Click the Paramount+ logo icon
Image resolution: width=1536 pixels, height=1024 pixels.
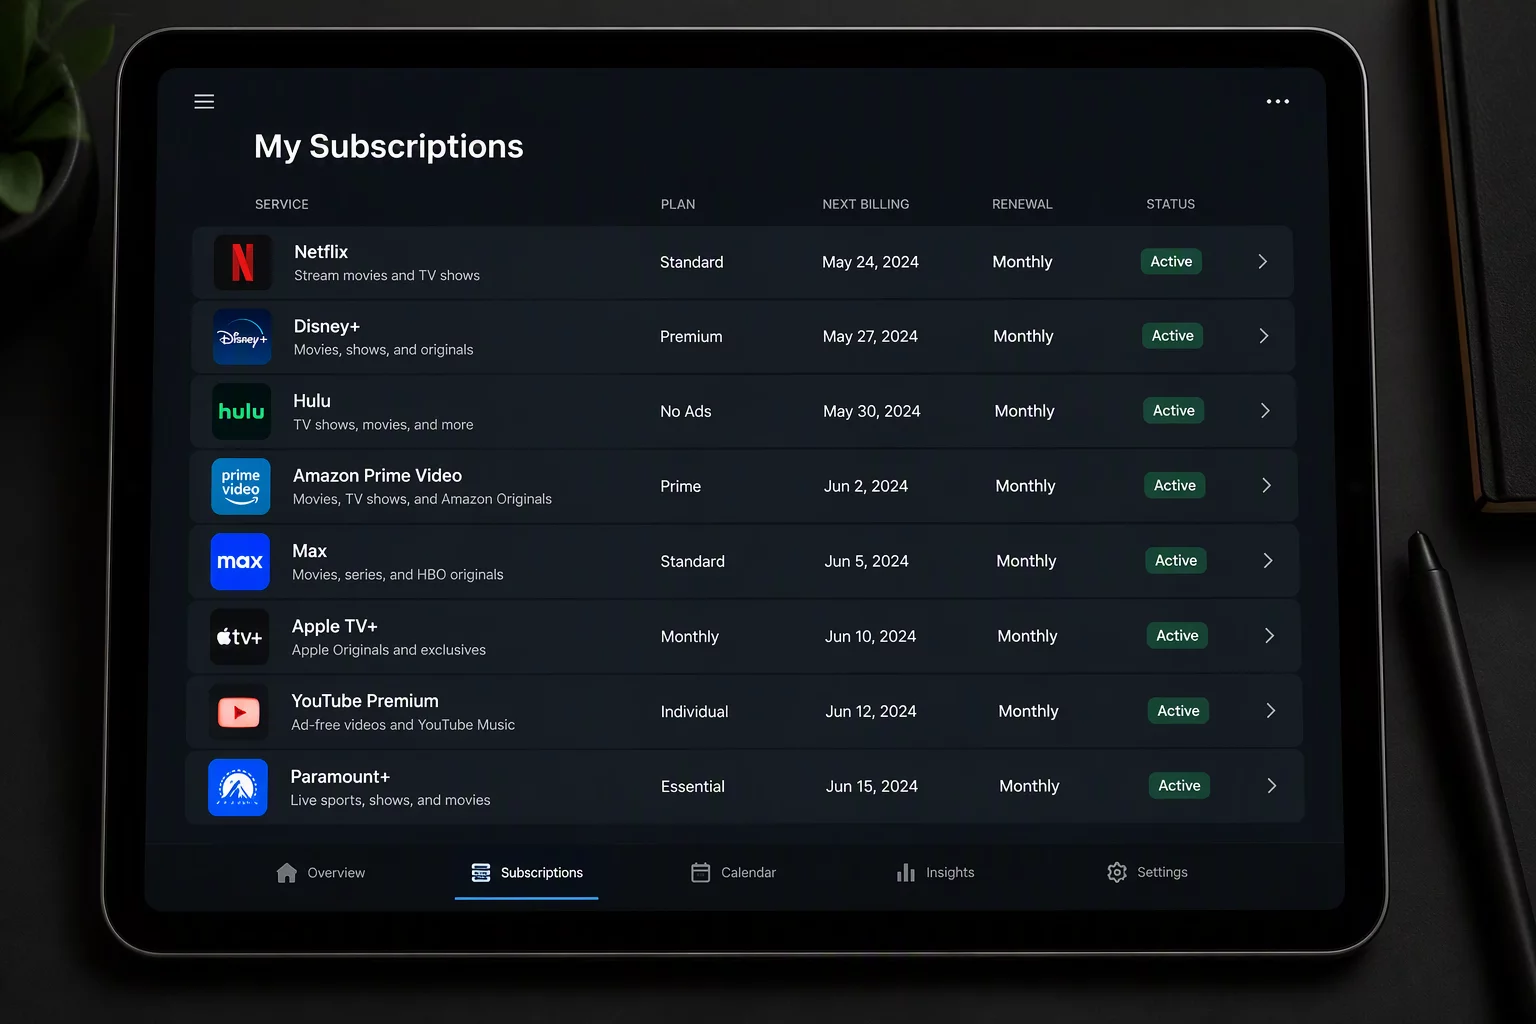[x=238, y=787]
